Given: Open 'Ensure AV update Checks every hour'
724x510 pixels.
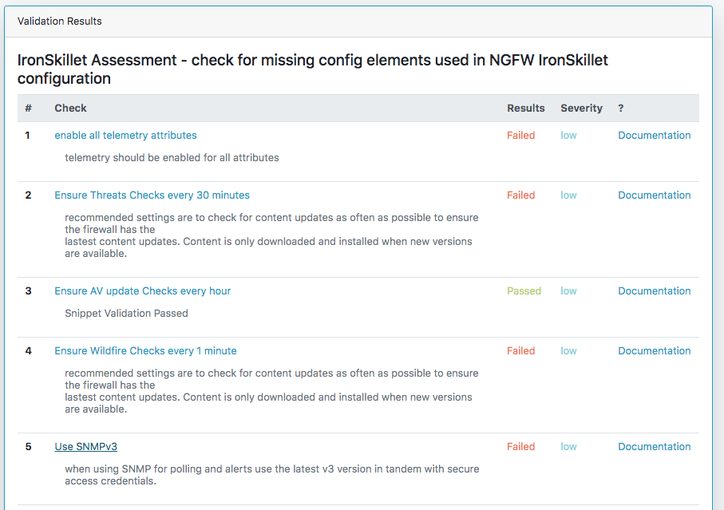Looking at the screenshot, I should [142, 291].
